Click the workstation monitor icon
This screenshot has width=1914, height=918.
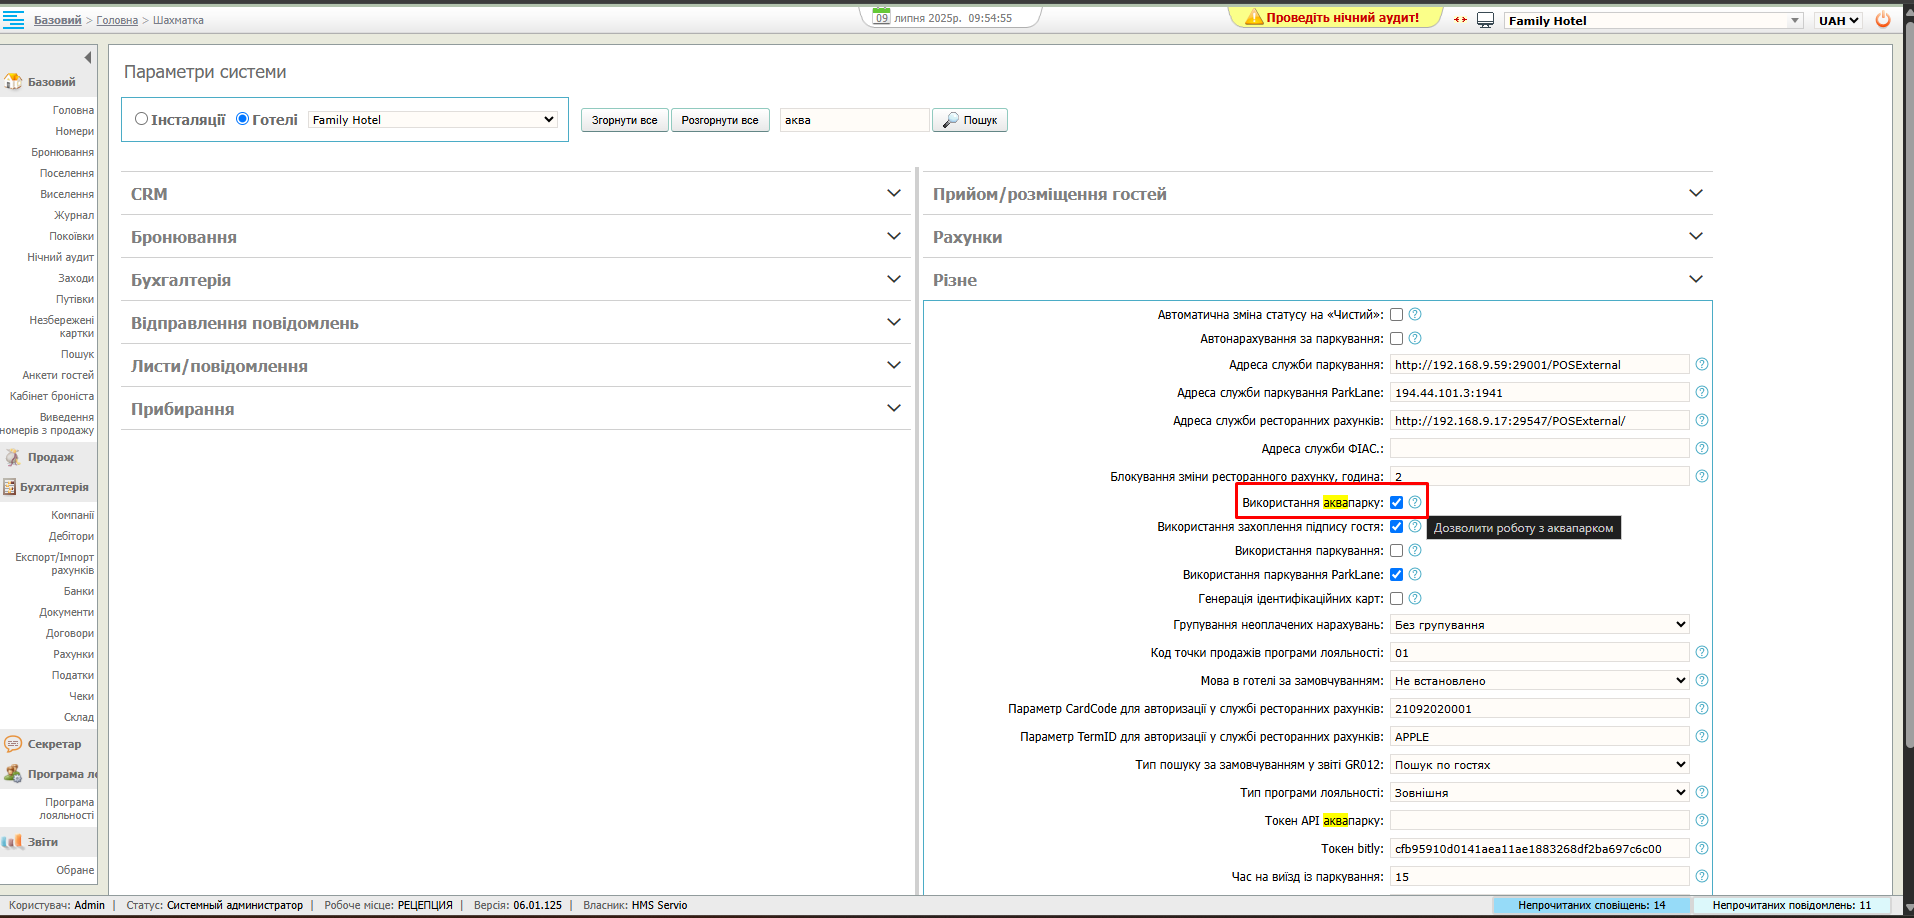[x=1485, y=20]
